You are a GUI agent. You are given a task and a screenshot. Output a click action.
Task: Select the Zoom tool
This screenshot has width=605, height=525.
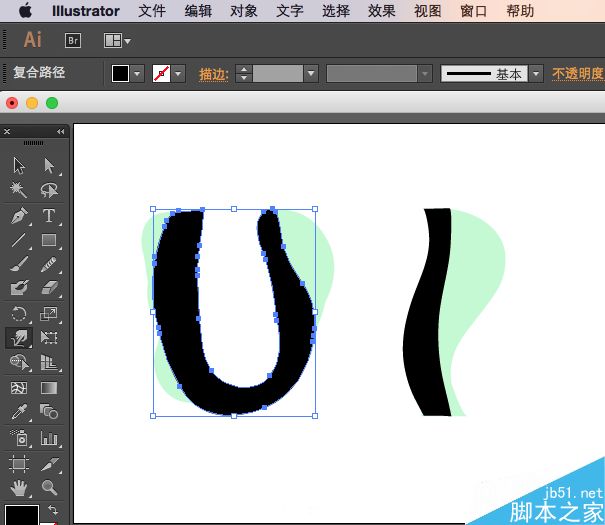pyautogui.click(x=49, y=488)
